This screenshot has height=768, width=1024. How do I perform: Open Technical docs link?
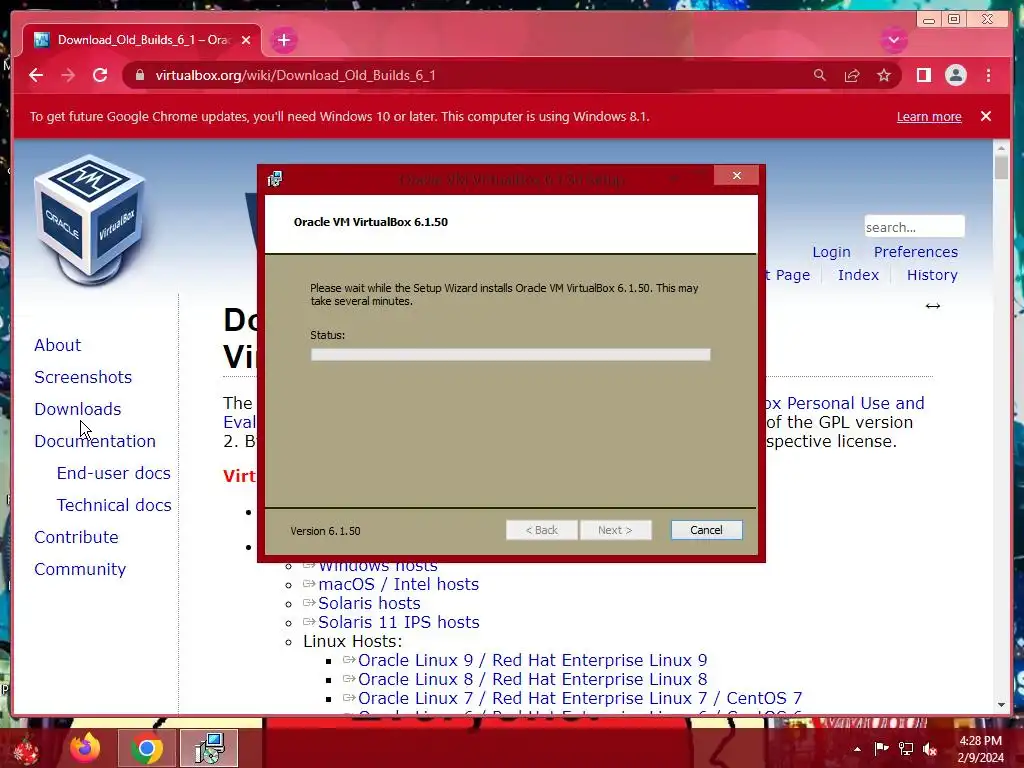tap(114, 505)
